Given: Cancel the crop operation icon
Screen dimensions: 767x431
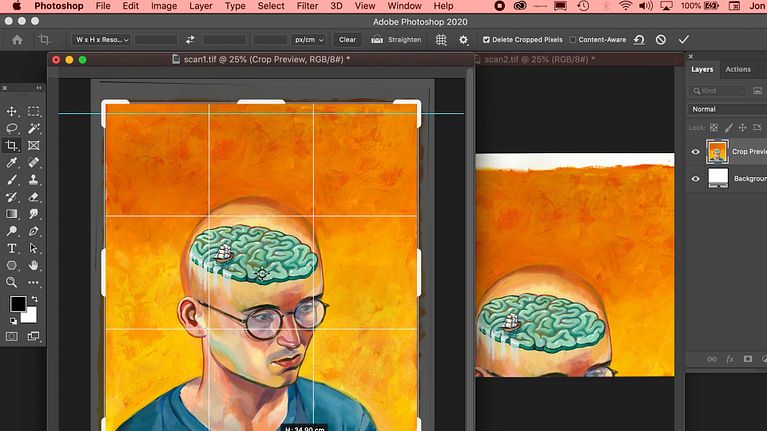Looking at the screenshot, I should [x=660, y=40].
